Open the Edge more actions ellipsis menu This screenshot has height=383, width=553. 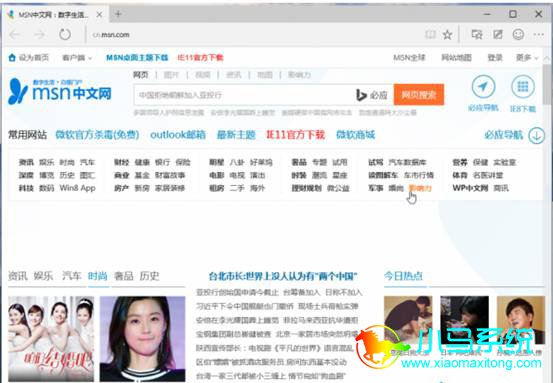(x=539, y=35)
